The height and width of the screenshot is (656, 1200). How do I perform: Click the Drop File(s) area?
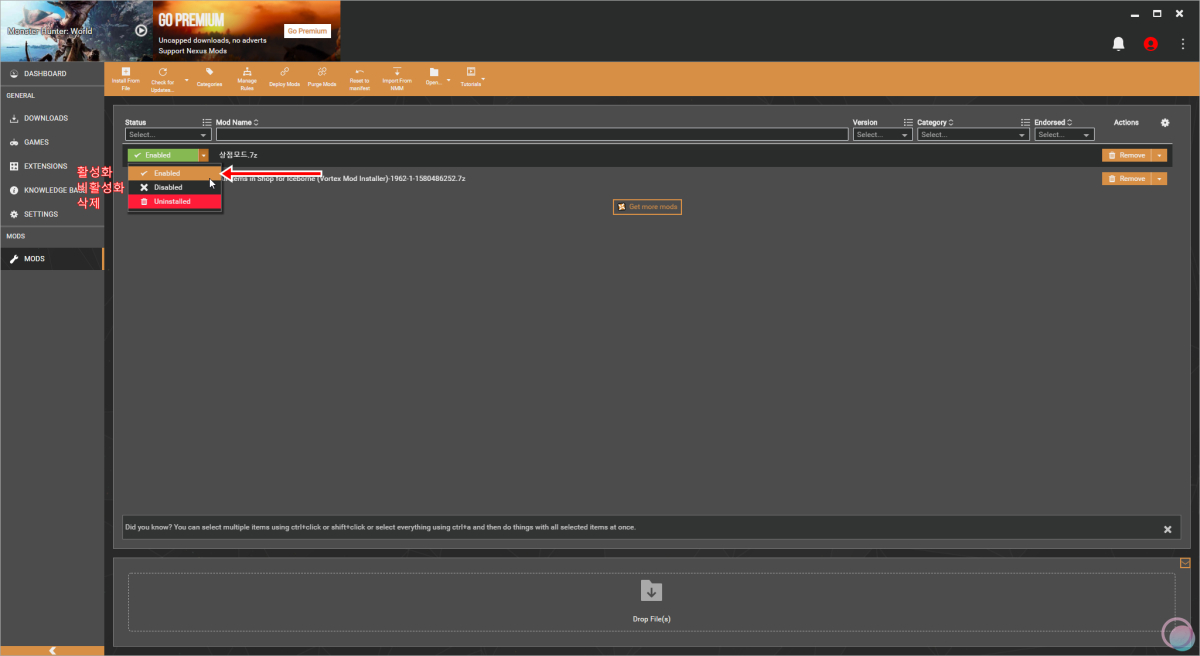pos(651,601)
